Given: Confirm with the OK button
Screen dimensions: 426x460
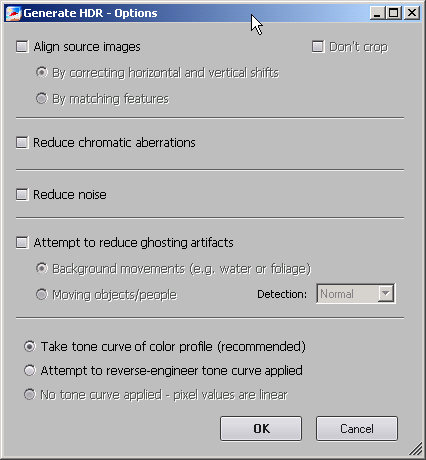Looking at the screenshot, I should [x=261, y=428].
